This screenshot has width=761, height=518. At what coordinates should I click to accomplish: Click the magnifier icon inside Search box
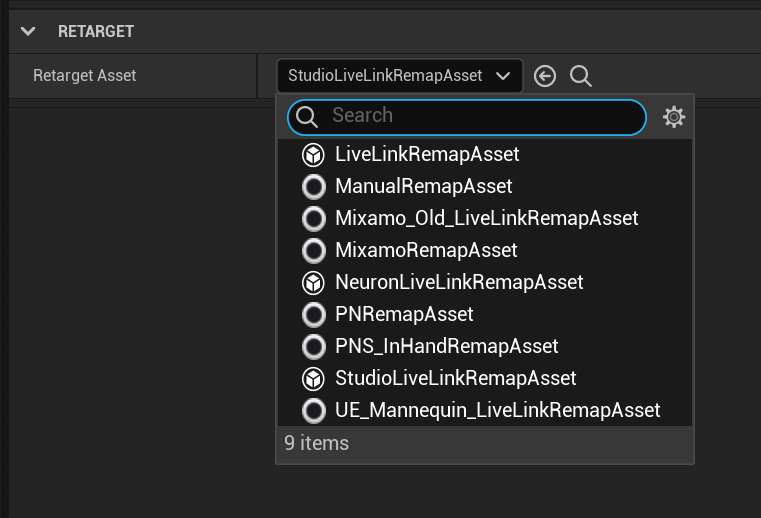(x=307, y=117)
